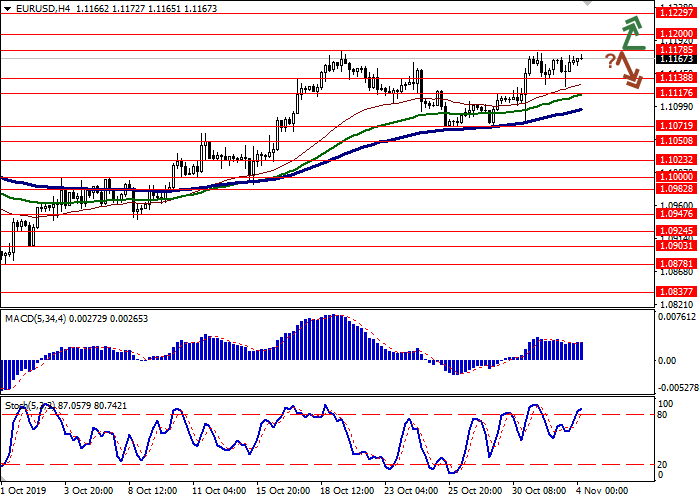
Task: Click the 4 Nov 00:00 date marker
Action: pos(601,492)
